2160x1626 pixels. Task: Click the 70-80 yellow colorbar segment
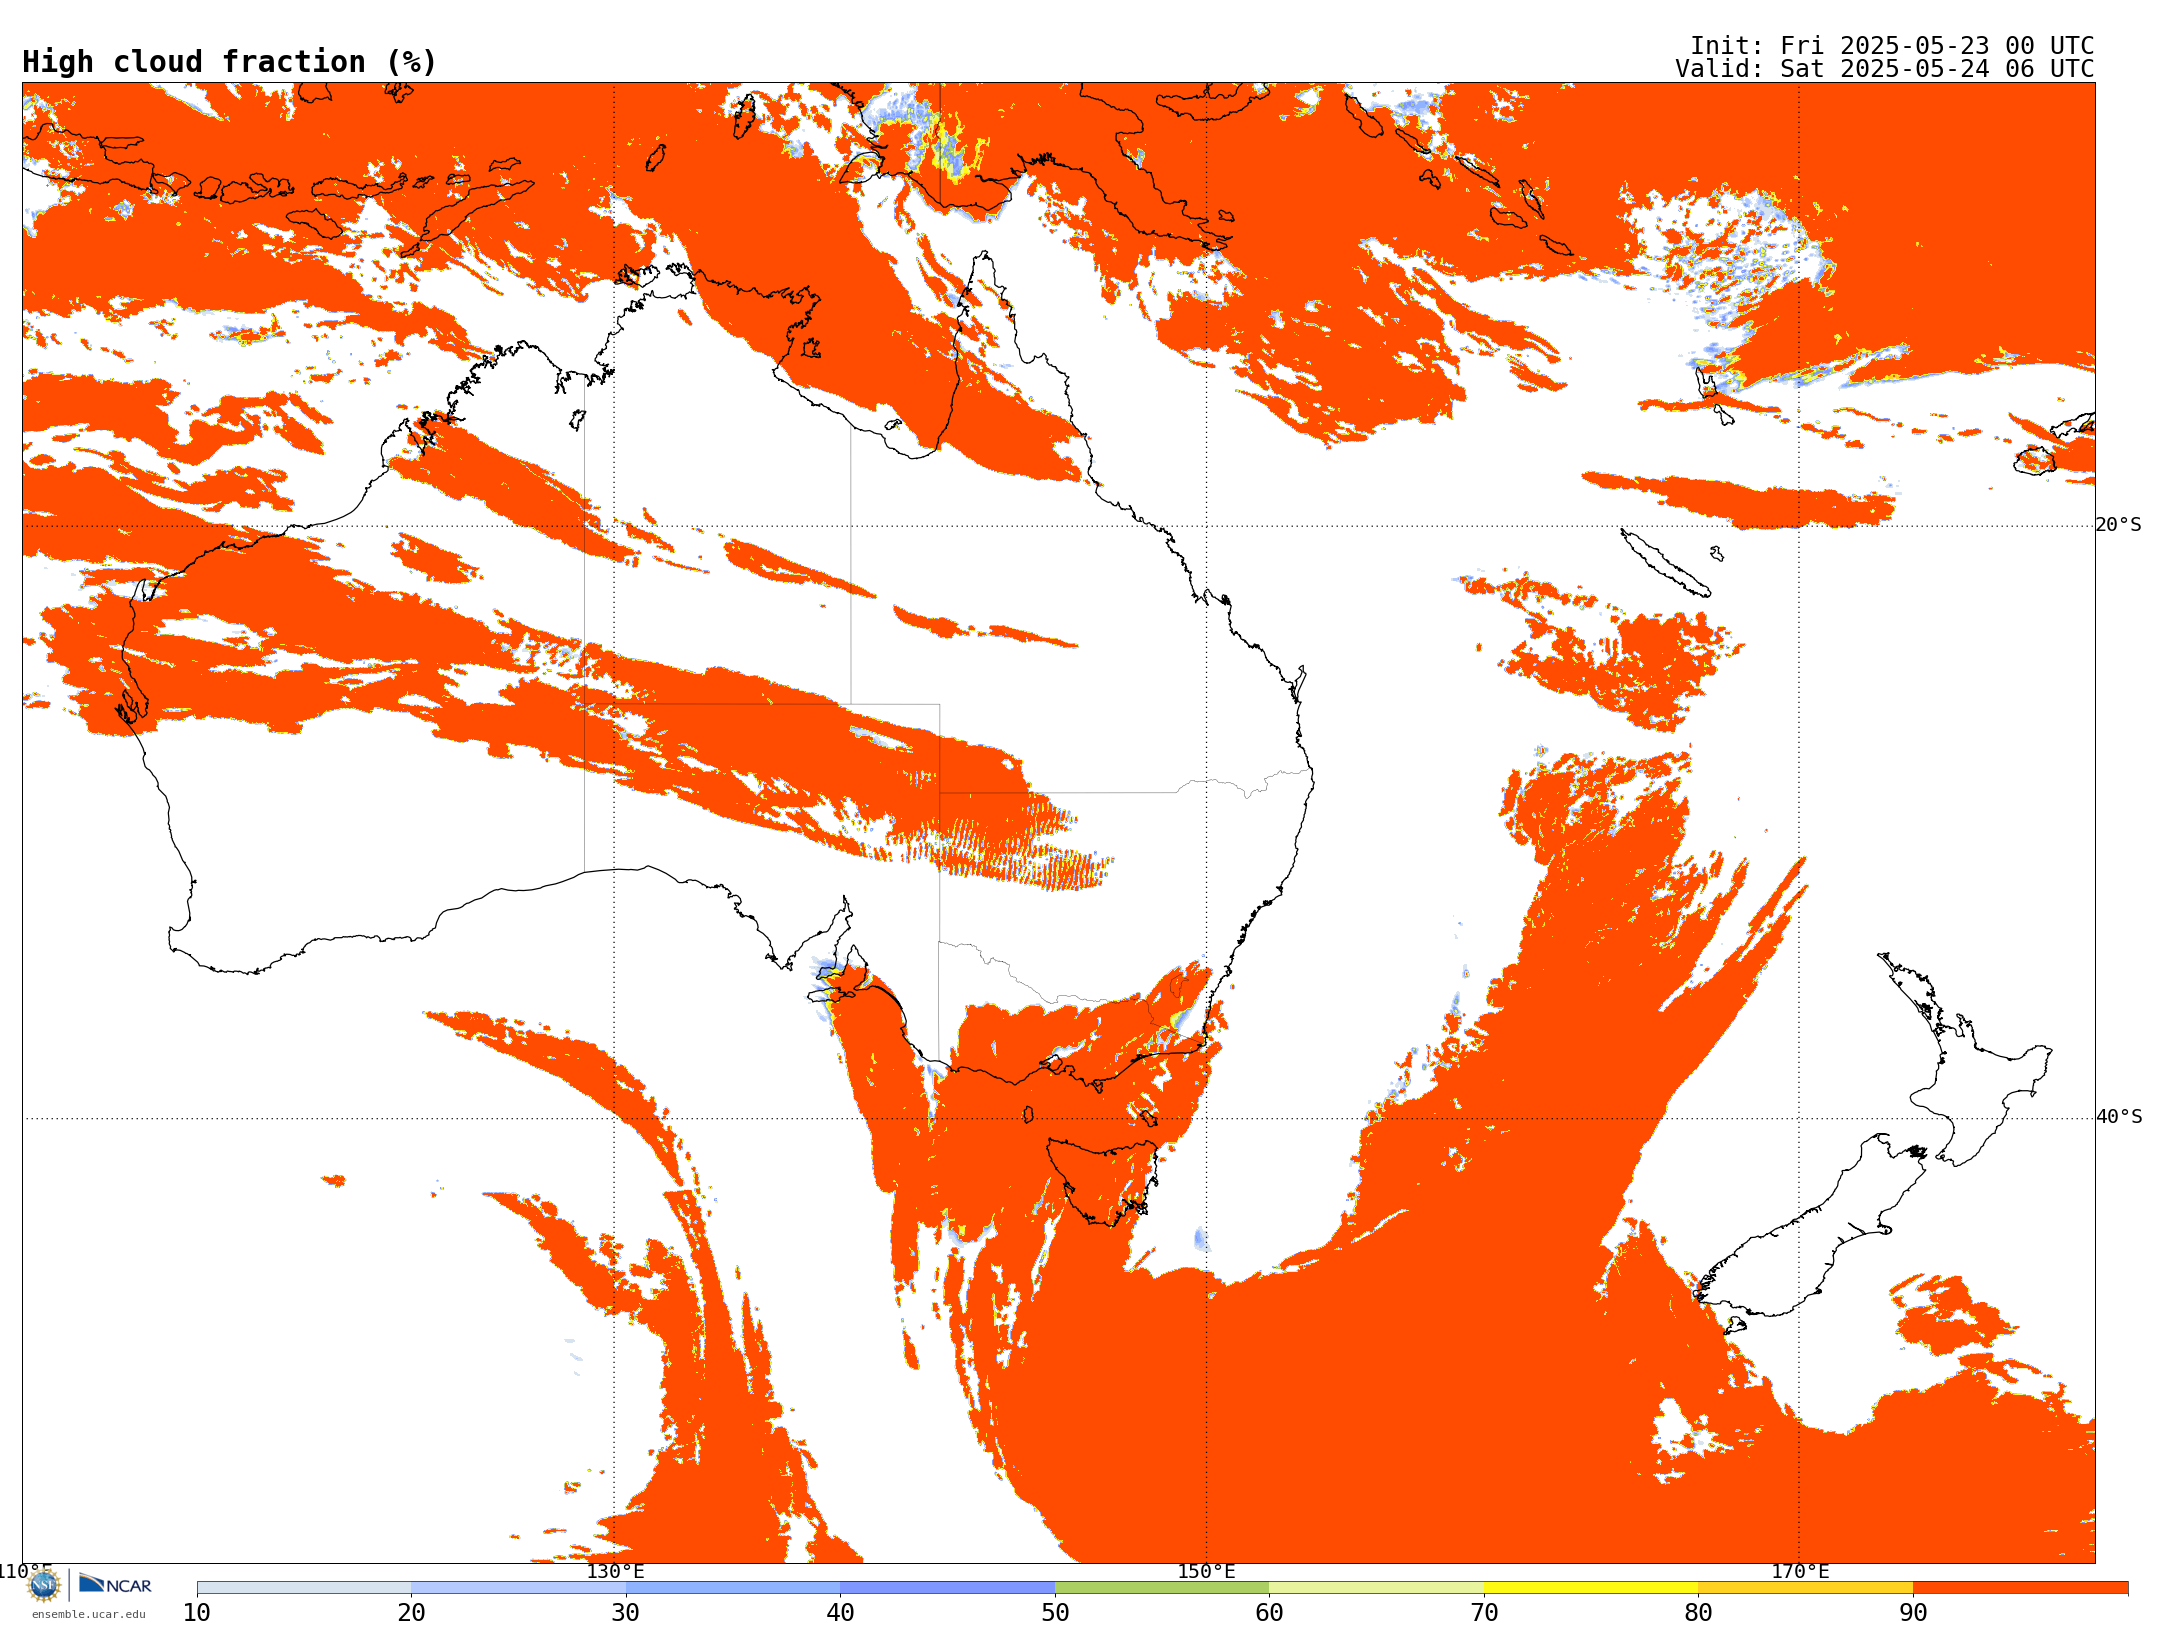tap(1591, 1588)
